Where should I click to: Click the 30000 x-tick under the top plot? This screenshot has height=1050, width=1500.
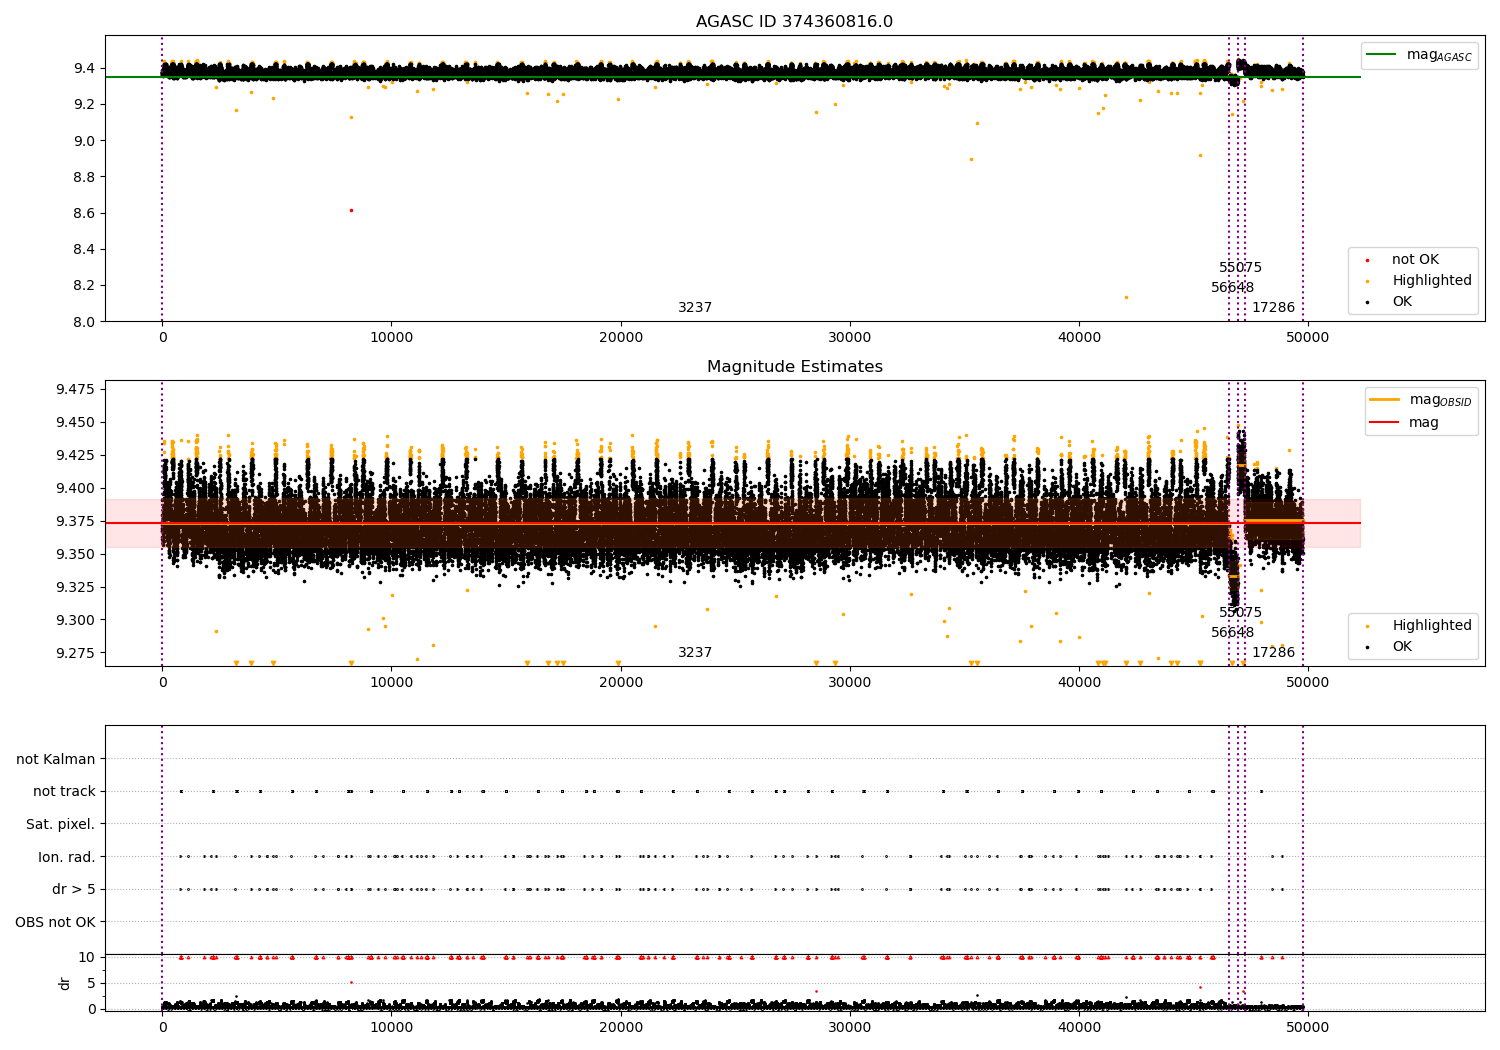coord(850,338)
